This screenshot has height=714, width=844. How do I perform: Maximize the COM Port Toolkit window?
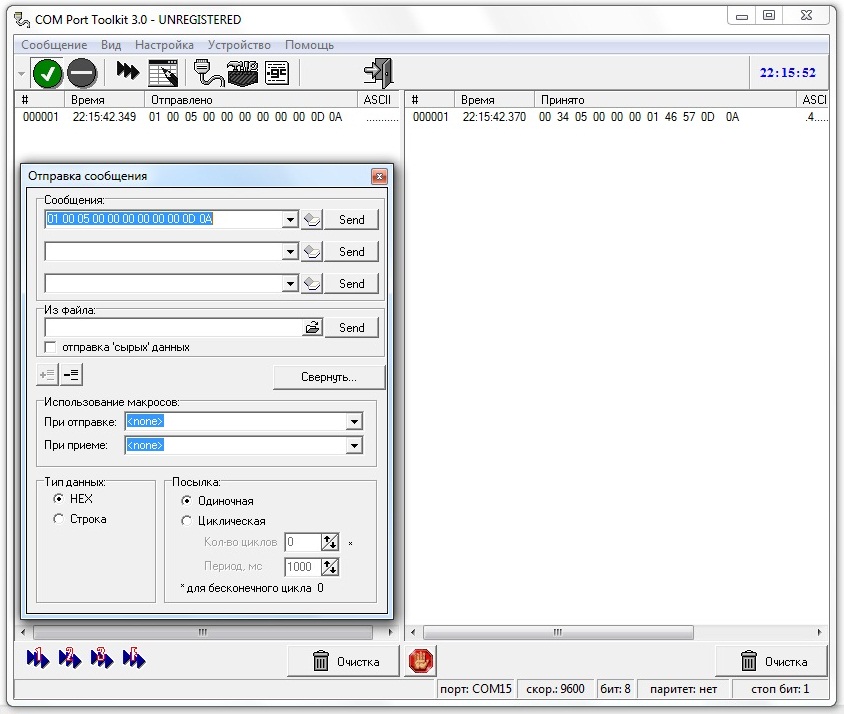click(x=769, y=16)
